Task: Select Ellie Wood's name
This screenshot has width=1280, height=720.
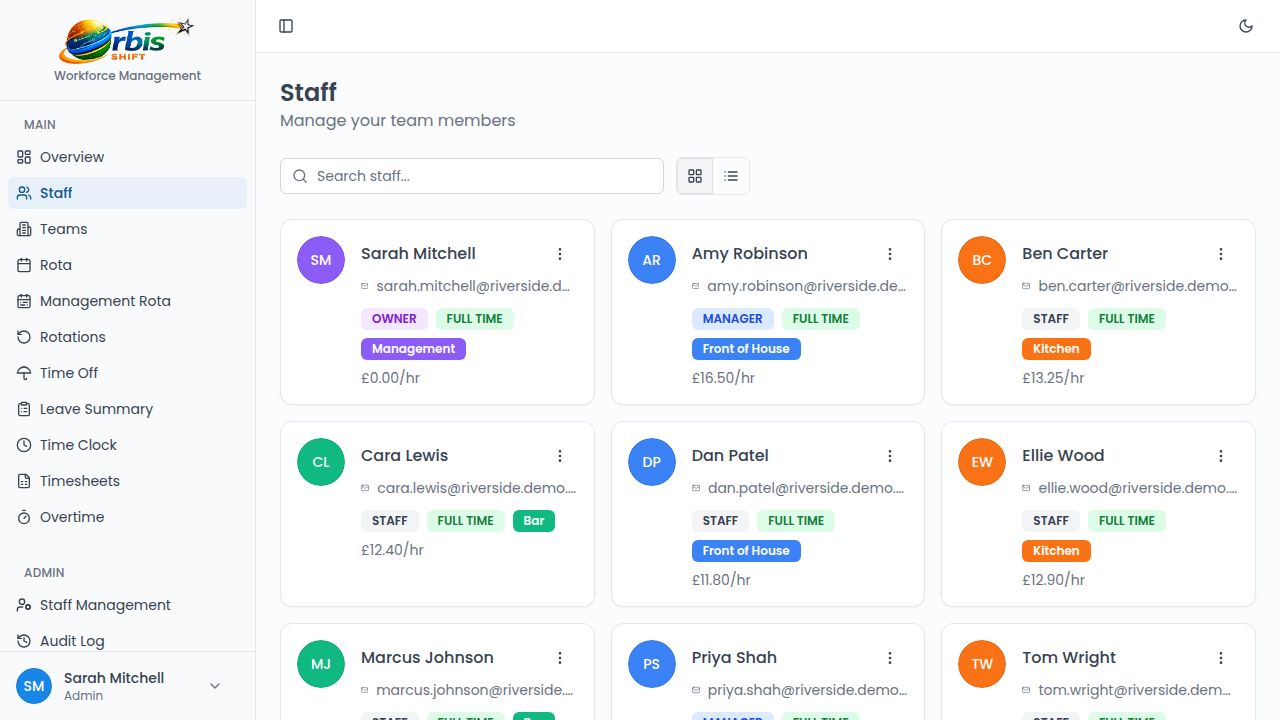Action: 1063,456
